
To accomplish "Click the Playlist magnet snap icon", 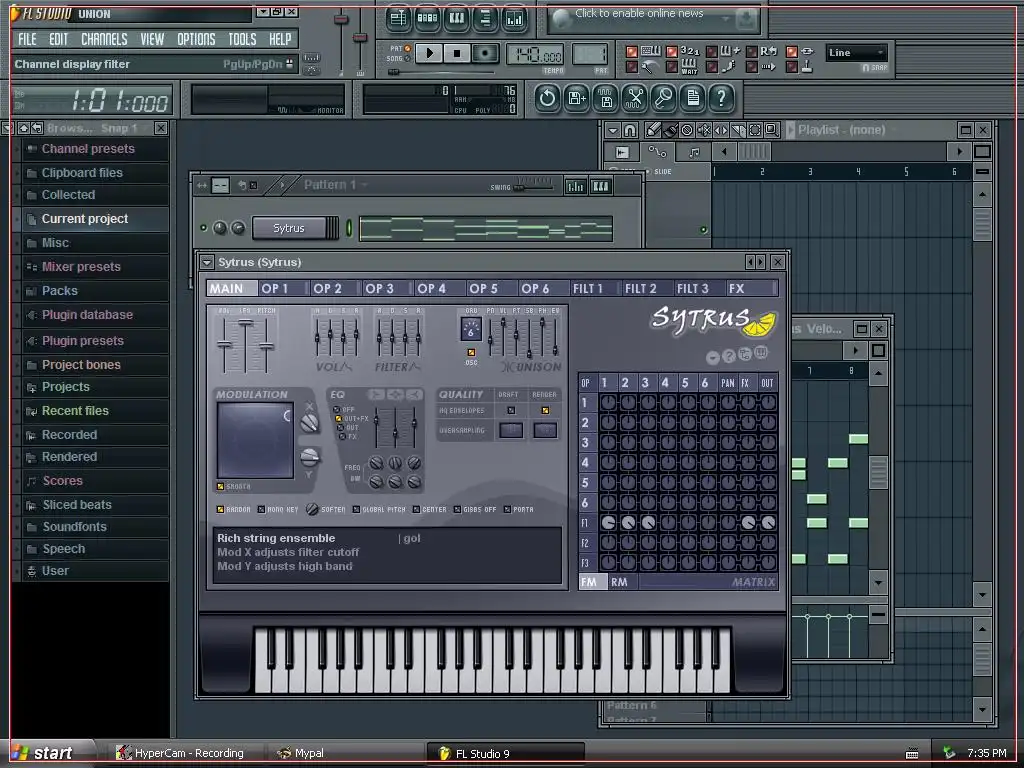I will coord(629,130).
